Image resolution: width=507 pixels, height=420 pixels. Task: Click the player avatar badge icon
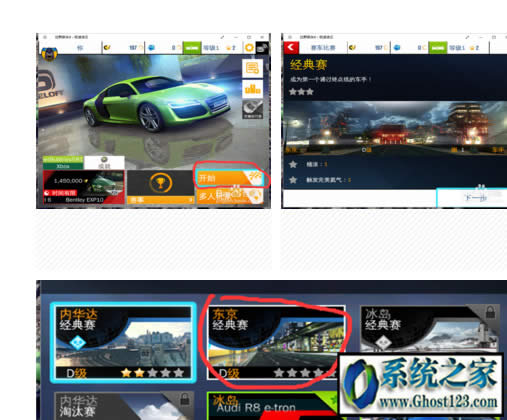[49, 54]
